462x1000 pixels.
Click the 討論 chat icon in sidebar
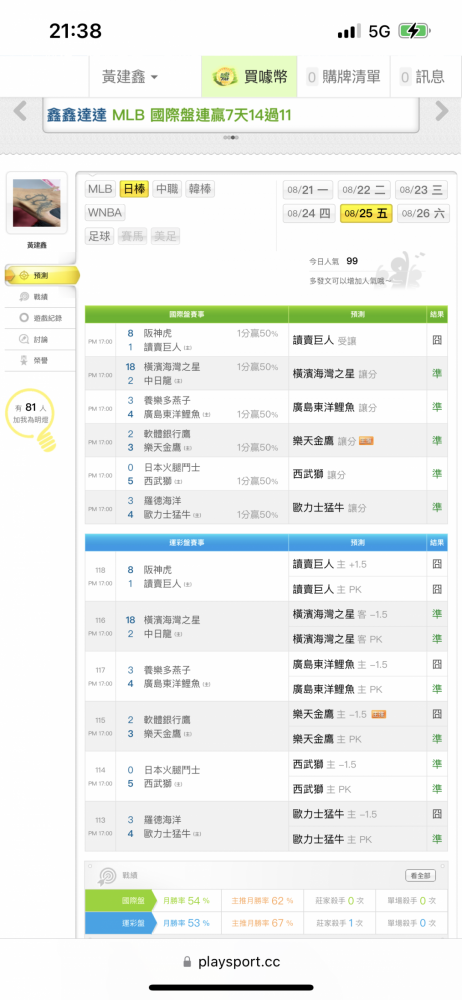pyautogui.click(x=24, y=339)
